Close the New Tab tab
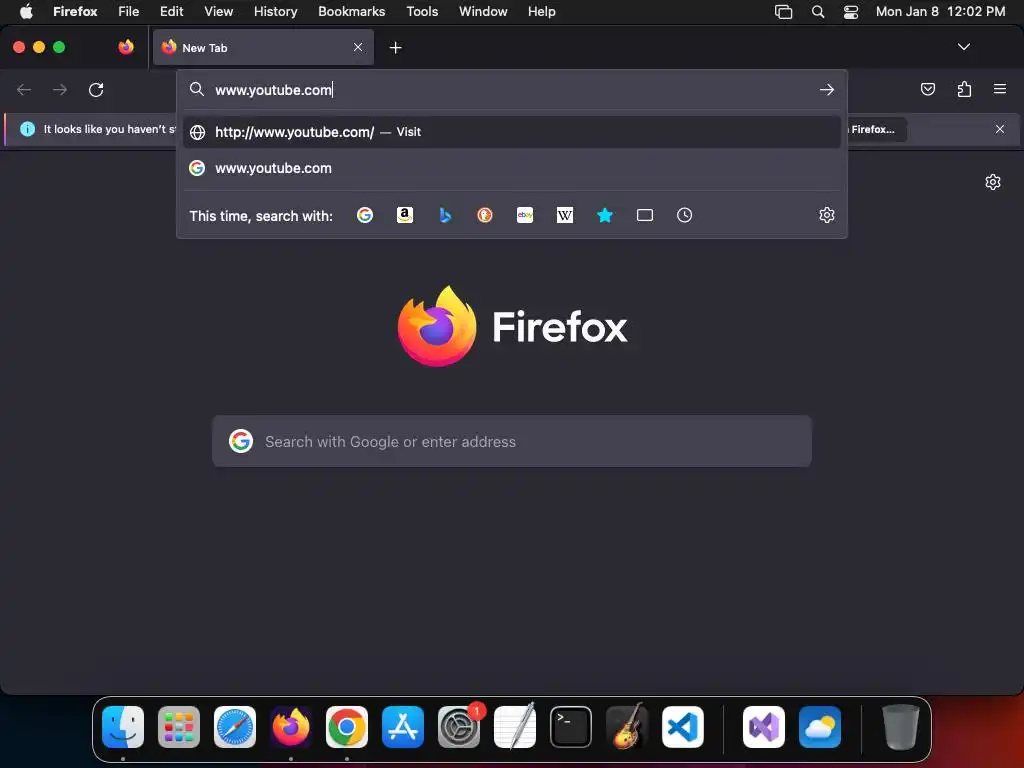Screen dimensions: 1024x768 (x=358, y=47)
